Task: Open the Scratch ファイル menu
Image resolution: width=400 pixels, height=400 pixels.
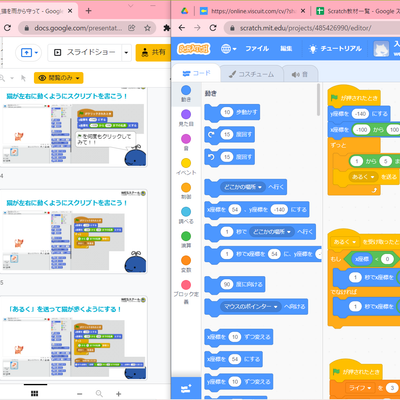Action: [257, 49]
